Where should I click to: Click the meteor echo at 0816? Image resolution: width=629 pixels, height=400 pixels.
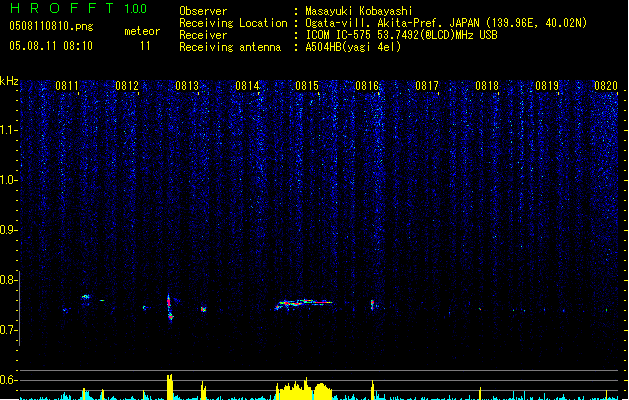tap(372, 305)
